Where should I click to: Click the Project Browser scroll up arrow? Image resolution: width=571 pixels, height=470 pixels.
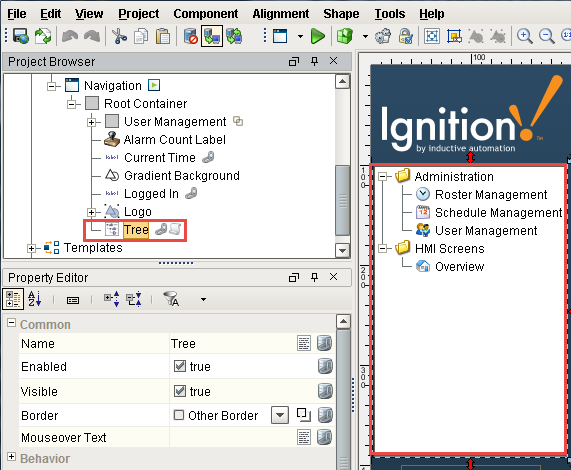pyautogui.click(x=342, y=82)
